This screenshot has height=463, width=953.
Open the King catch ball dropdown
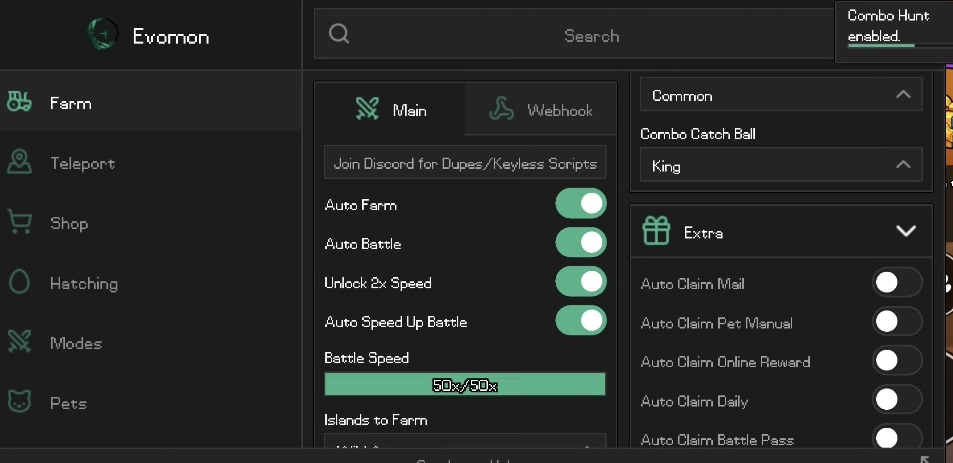[781, 165]
